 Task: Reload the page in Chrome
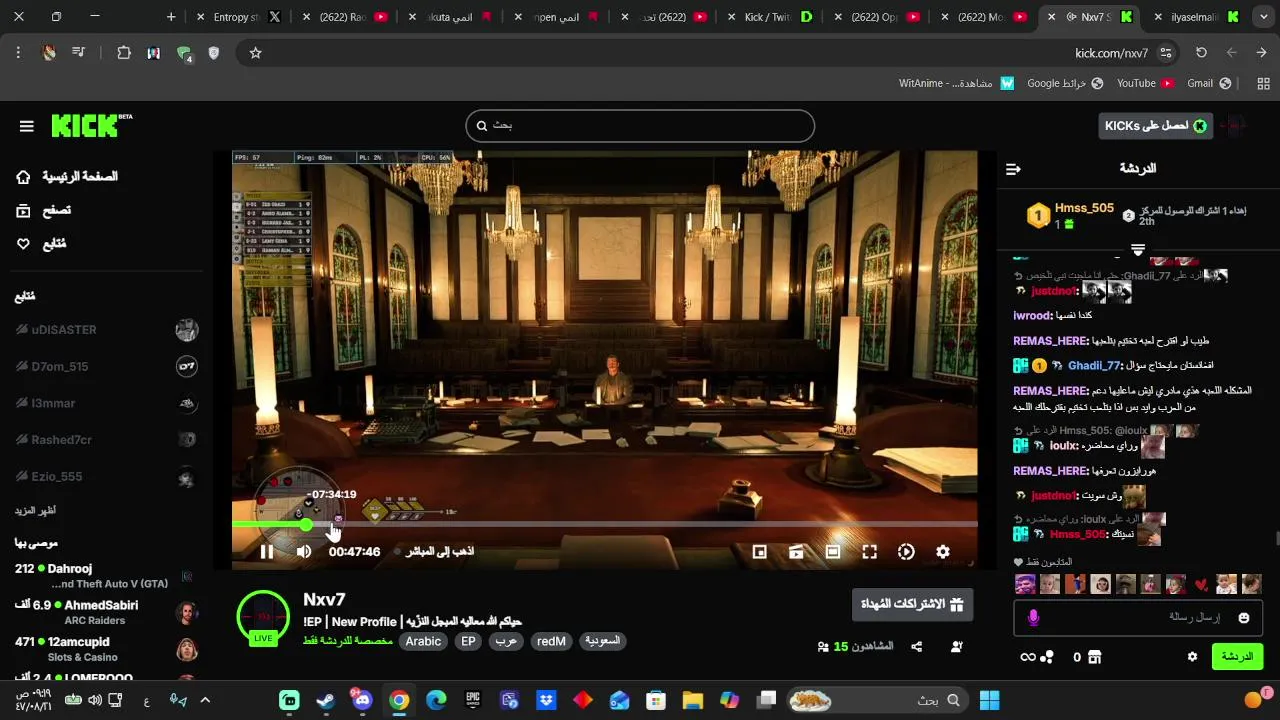[x=1201, y=53]
